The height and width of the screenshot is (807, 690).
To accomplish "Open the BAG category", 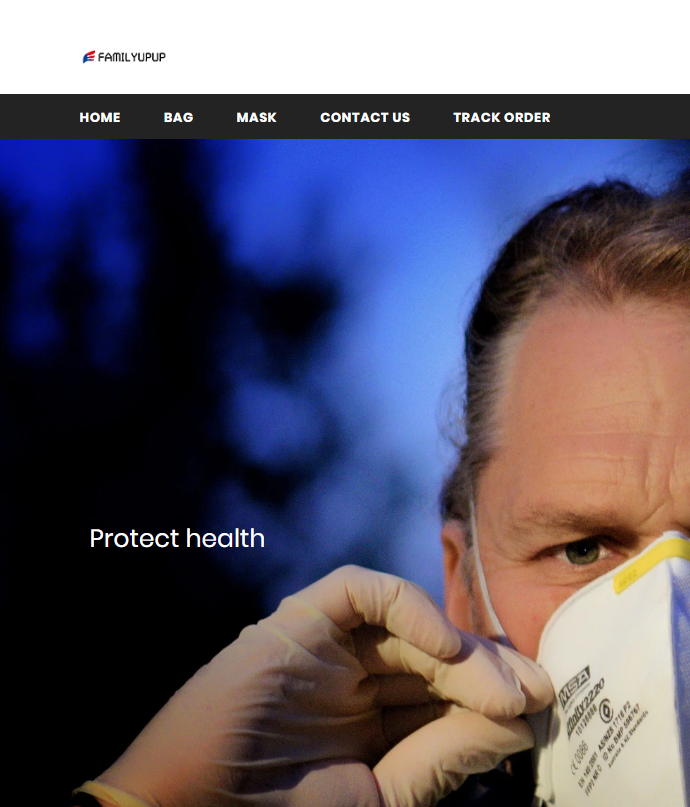I will click(178, 117).
